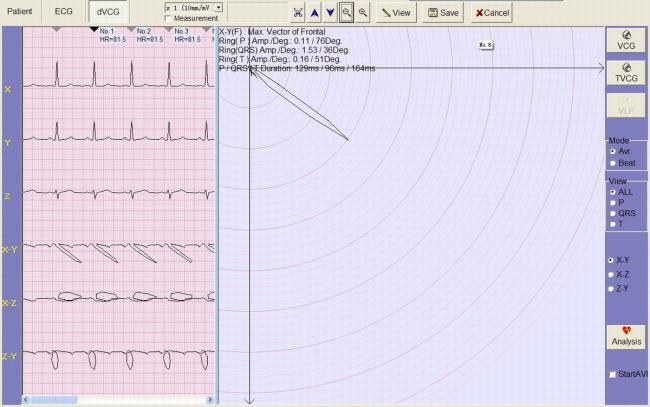Click the zoom in magnifier icon
The width and height of the screenshot is (650, 407).
[x=363, y=12]
